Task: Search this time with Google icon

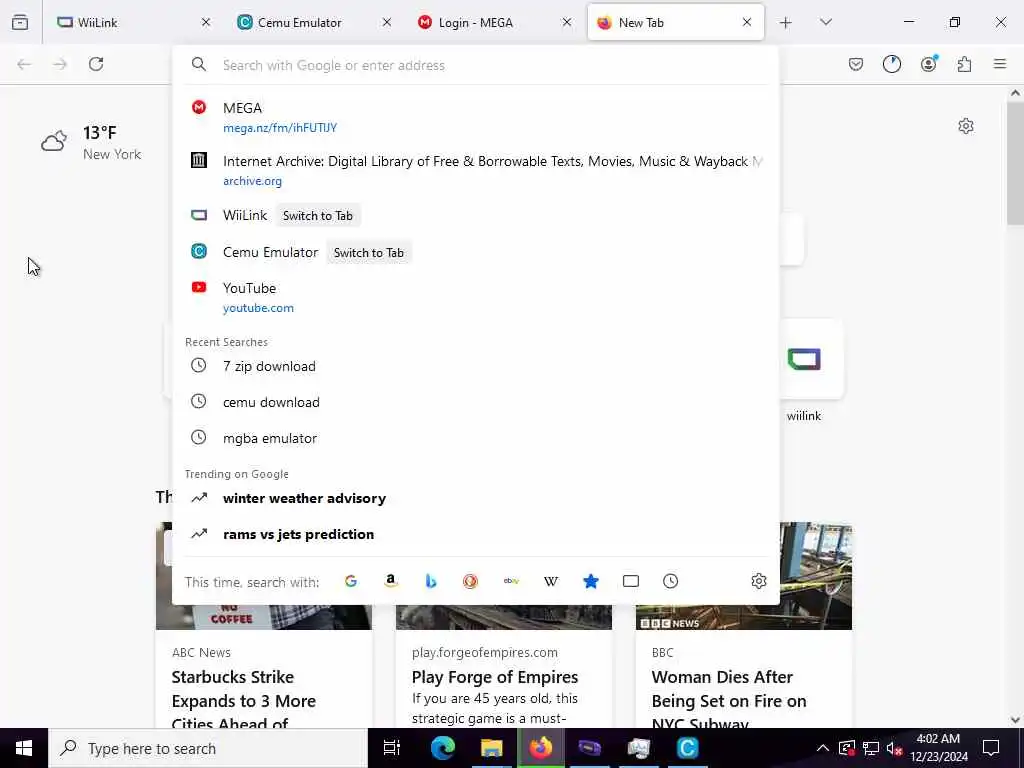Action: (351, 581)
